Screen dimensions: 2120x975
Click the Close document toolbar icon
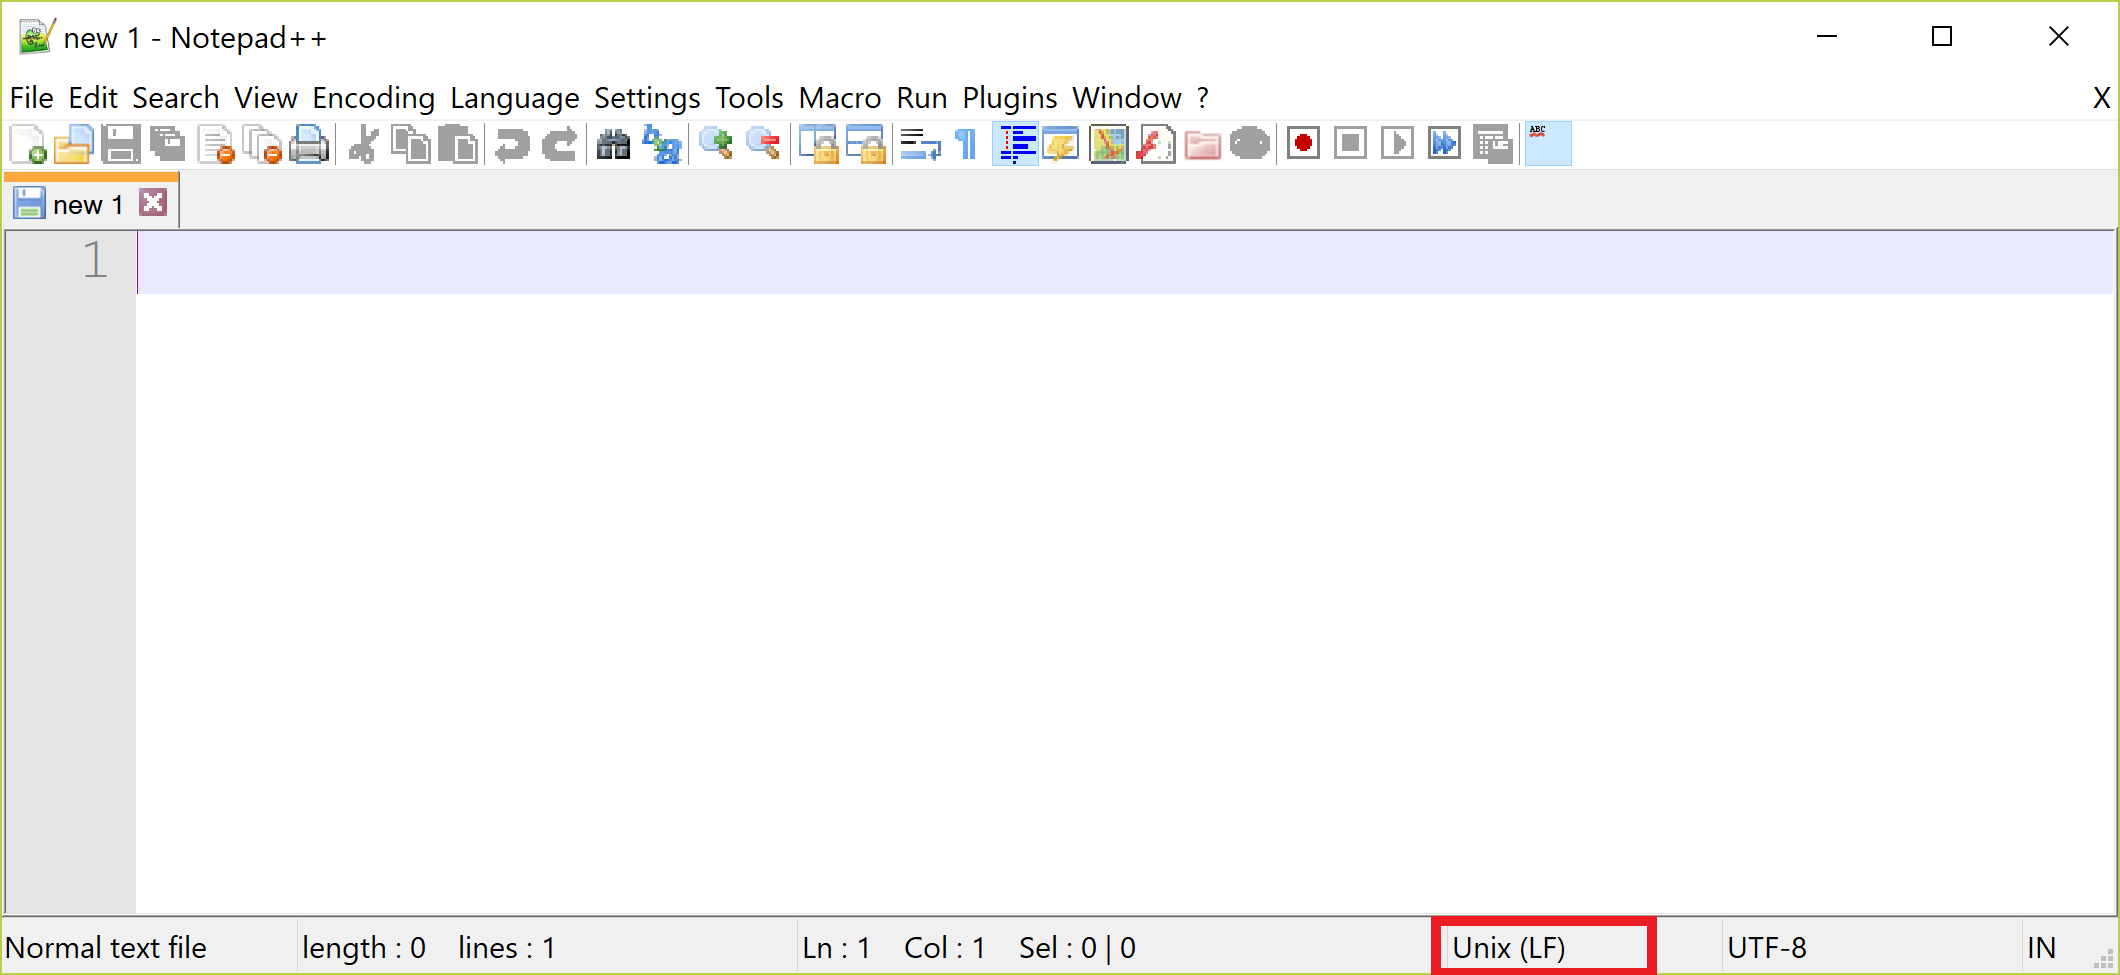tap(216, 145)
